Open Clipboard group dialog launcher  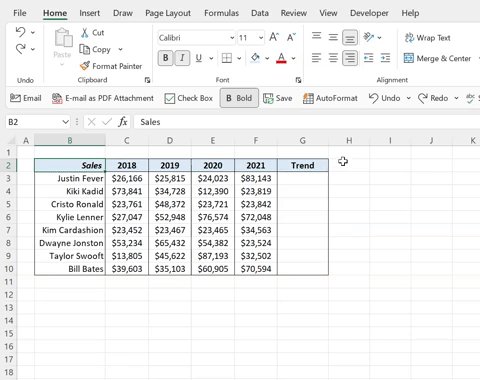point(147,80)
